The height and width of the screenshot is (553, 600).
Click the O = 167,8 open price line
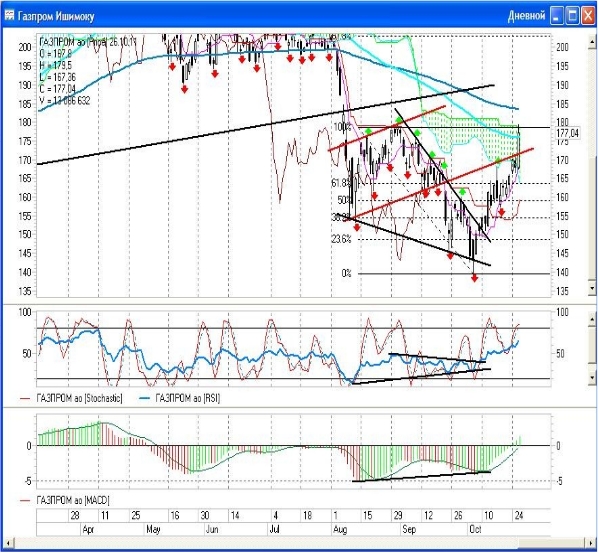(x=55, y=54)
